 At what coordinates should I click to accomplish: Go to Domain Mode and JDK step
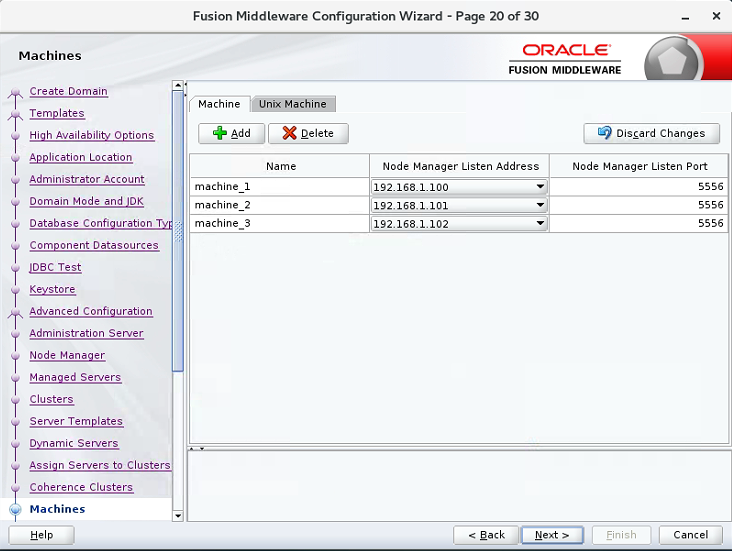click(x=86, y=201)
